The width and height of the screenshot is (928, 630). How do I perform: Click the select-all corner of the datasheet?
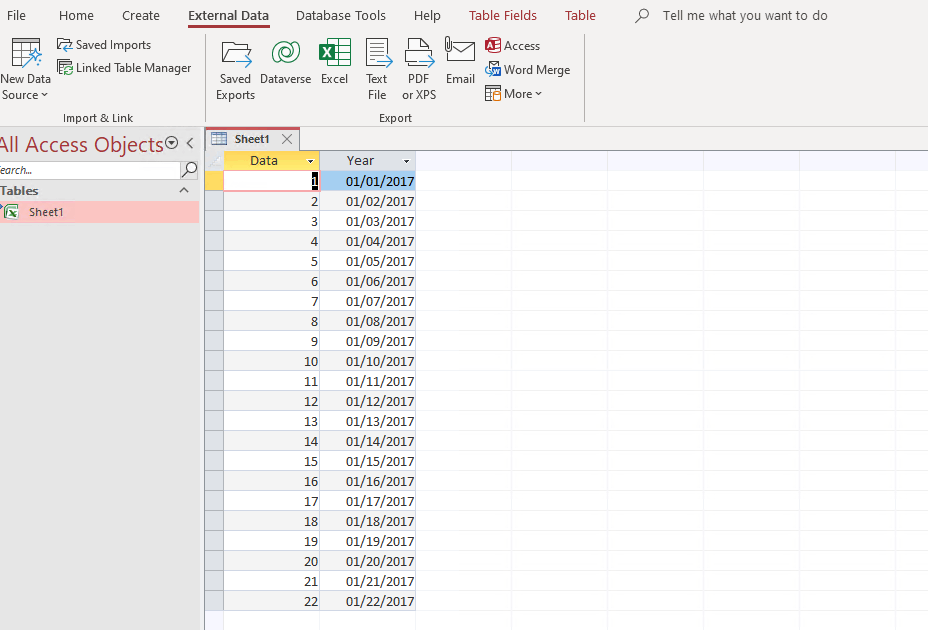214,161
